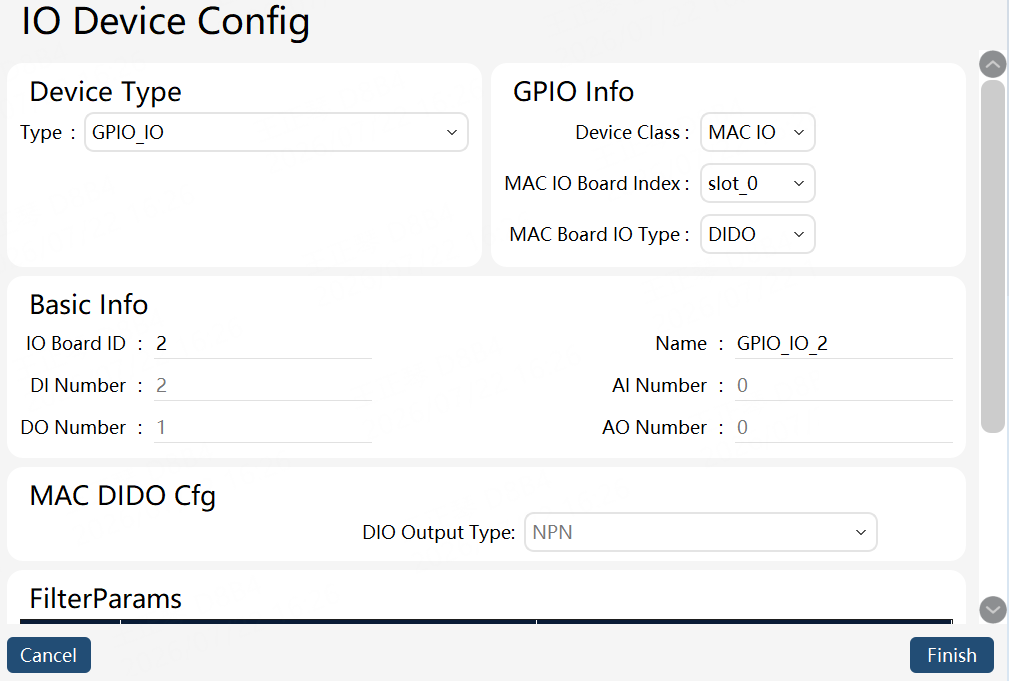This screenshot has height=681, width=1009.
Task: Click the DIO Output Type label
Action: point(439,533)
